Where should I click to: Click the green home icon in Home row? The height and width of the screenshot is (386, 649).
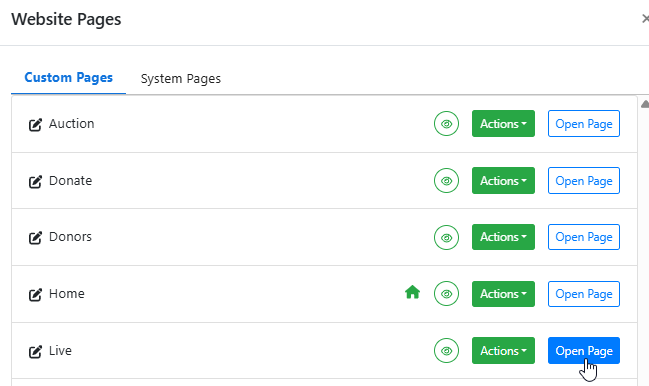pyautogui.click(x=412, y=292)
